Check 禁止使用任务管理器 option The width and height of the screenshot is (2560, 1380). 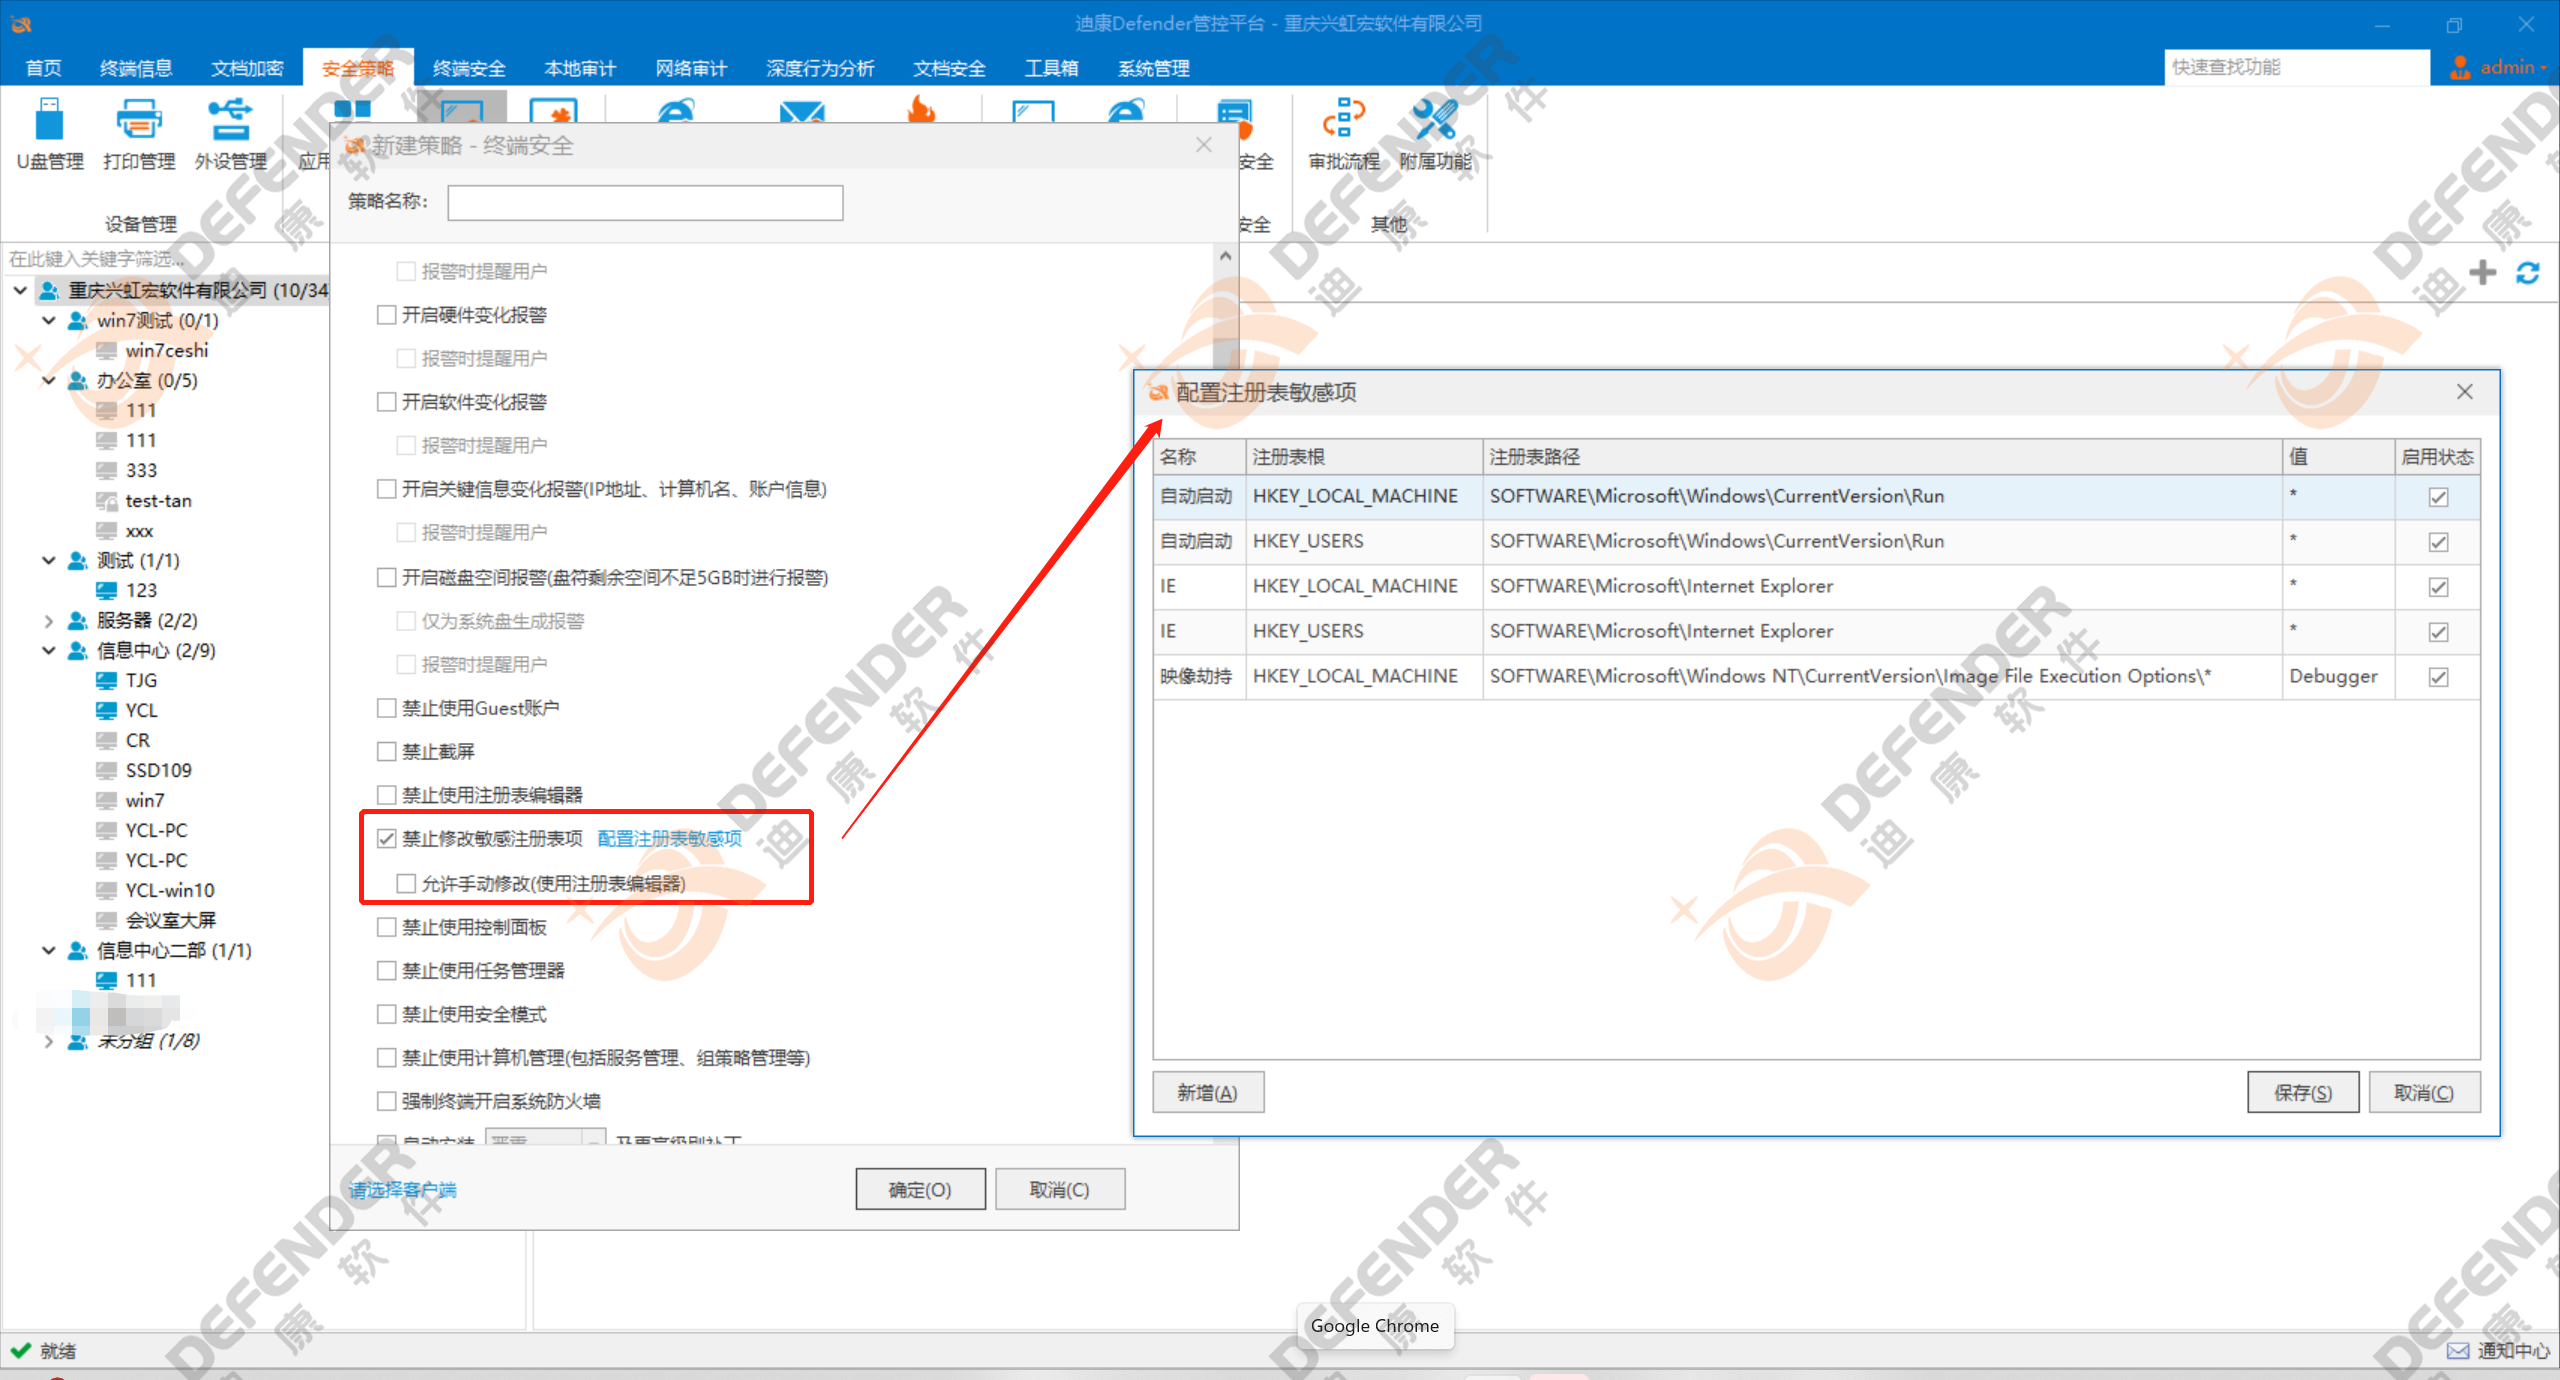(387, 970)
